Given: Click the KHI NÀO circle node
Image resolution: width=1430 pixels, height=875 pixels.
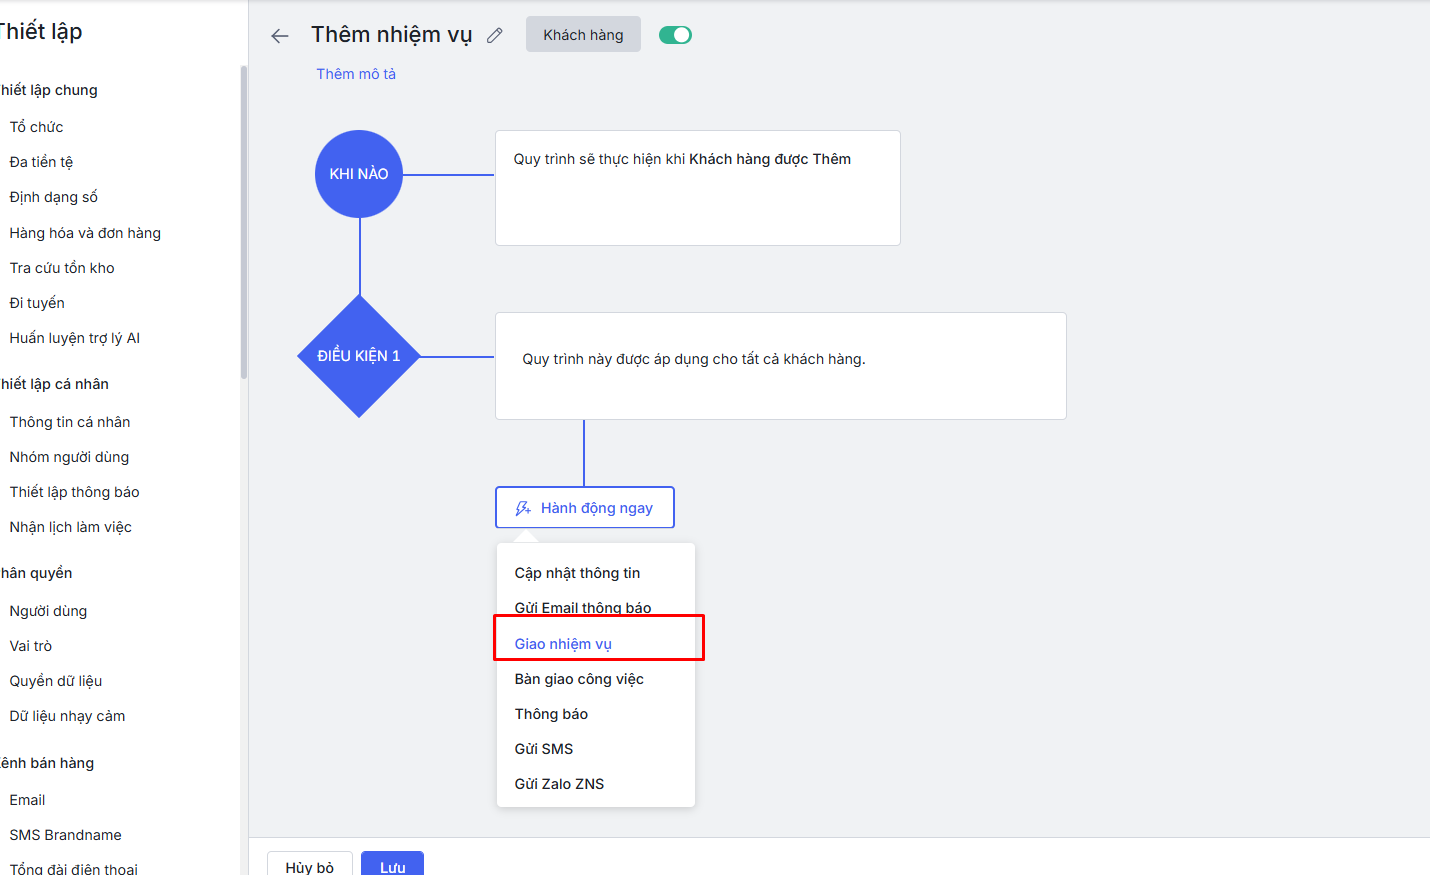Looking at the screenshot, I should tap(359, 174).
